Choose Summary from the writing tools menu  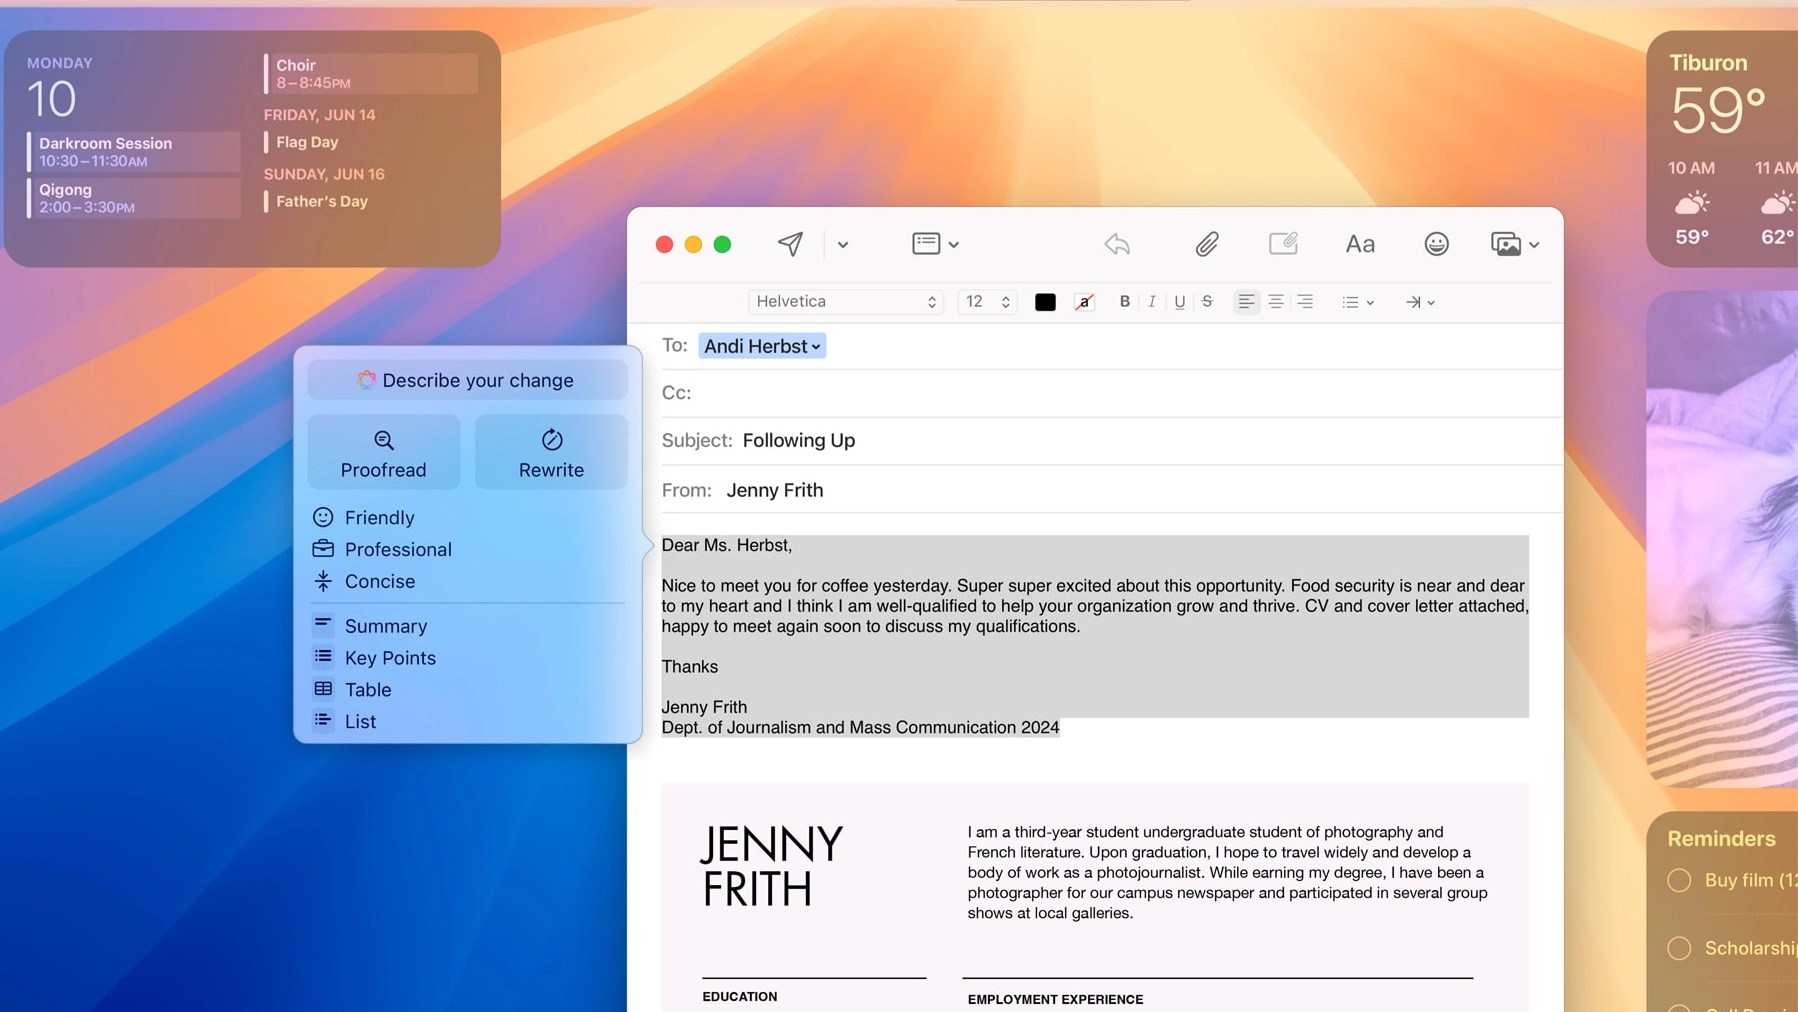click(x=386, y=625)
